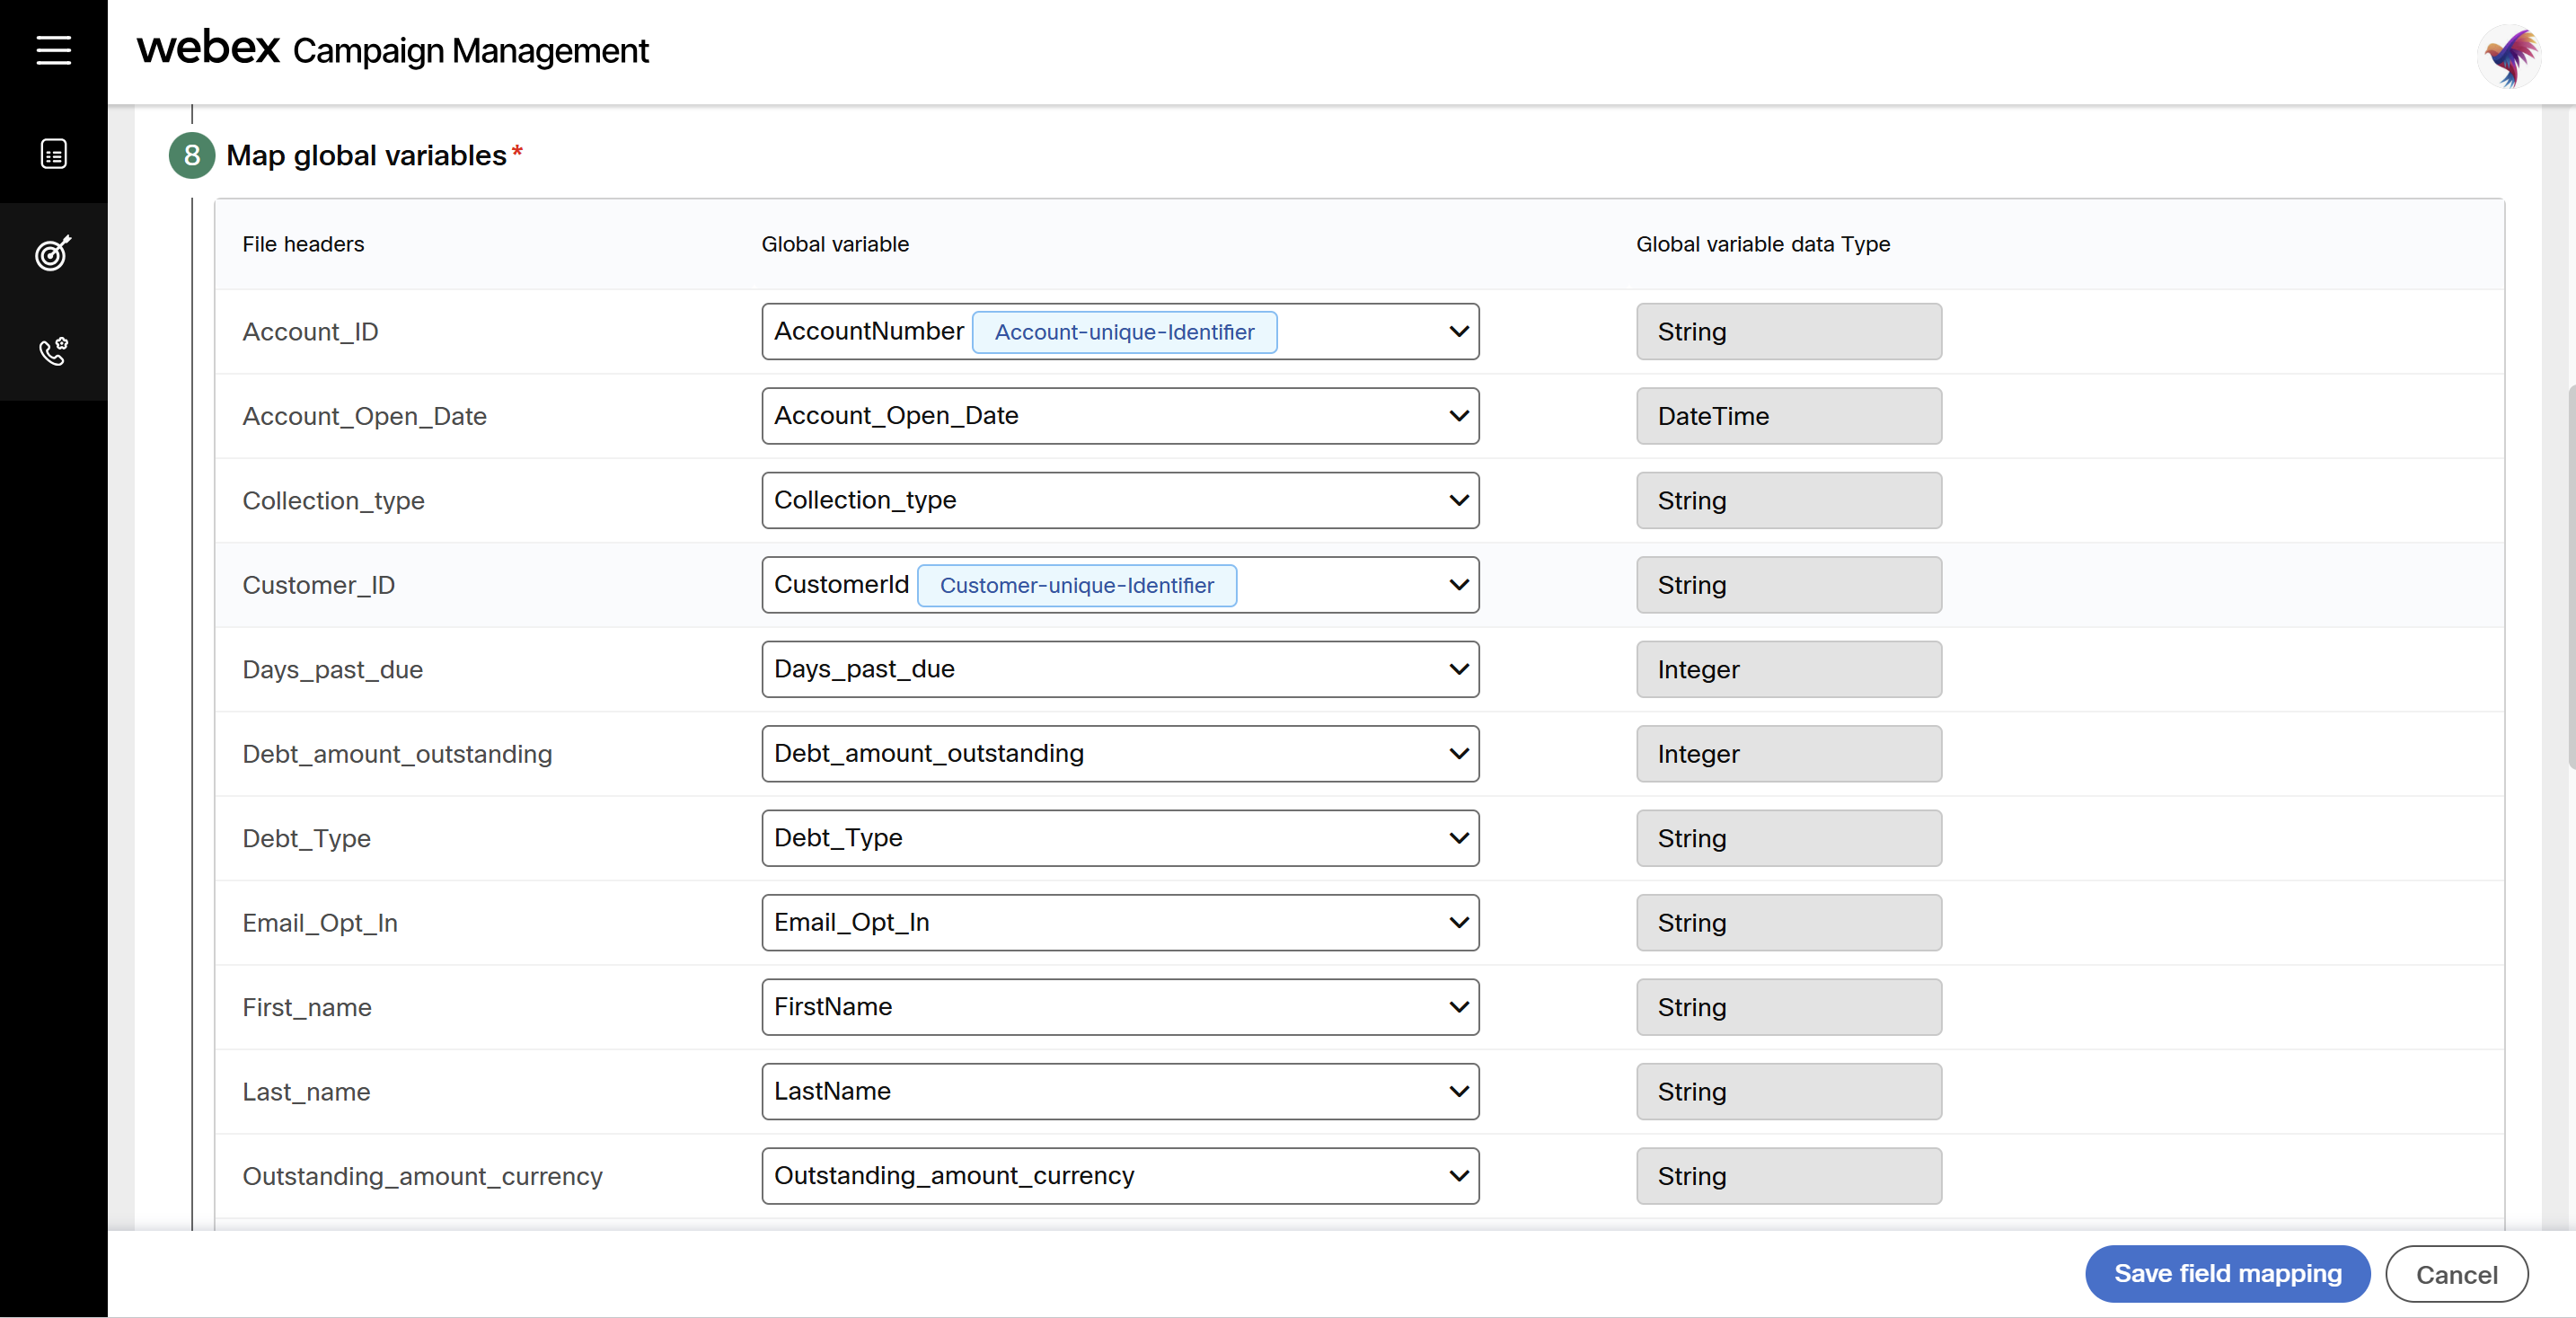This screenshot has height=1318, width=2576.
Task: Open the hamburger navigation menu
Action: point(53,50)
